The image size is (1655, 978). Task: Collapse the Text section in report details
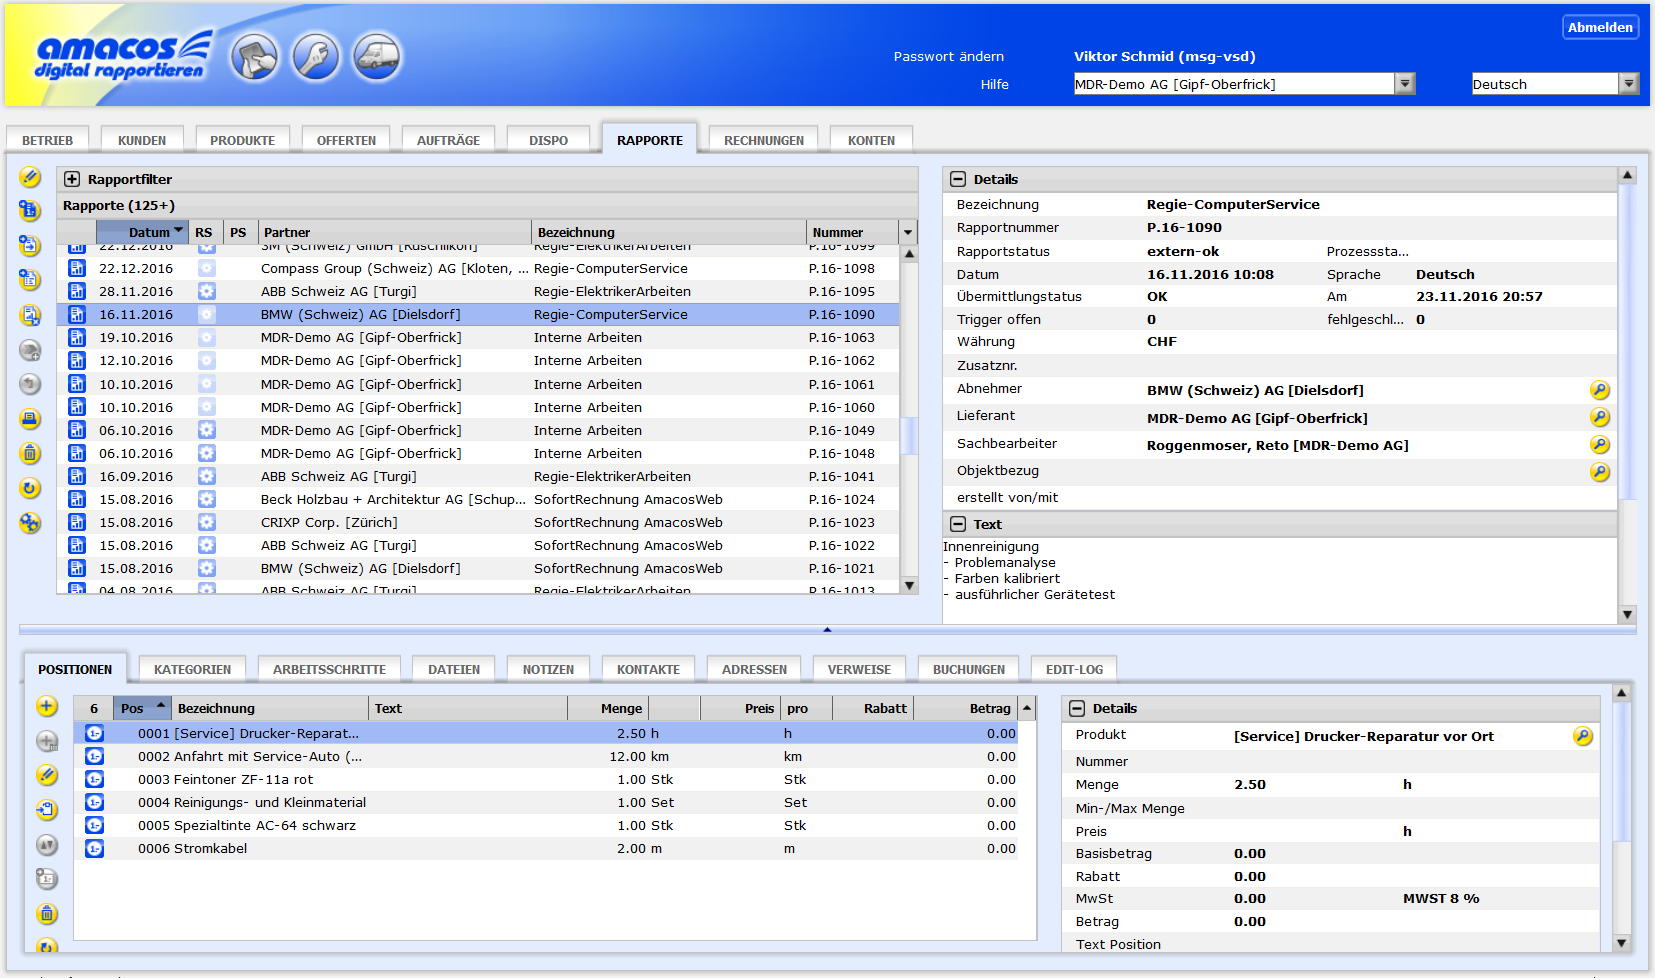click(958, 524)
